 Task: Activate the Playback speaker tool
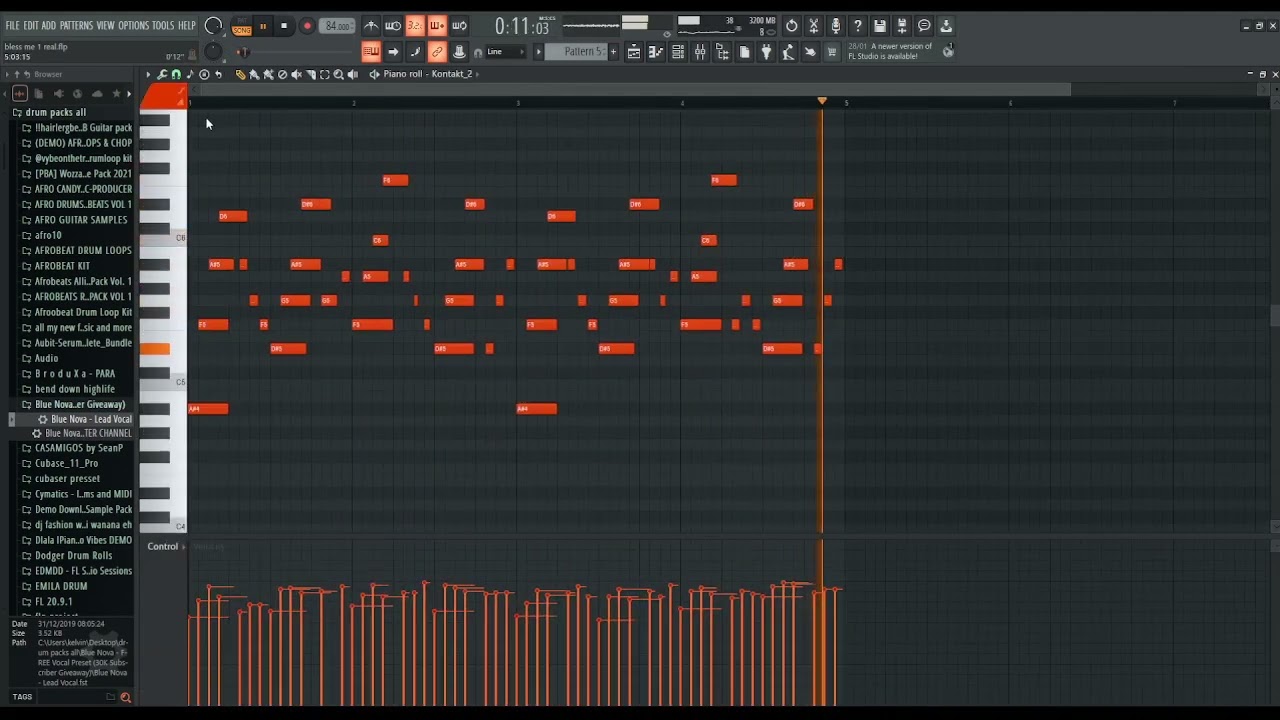point(352,74)
